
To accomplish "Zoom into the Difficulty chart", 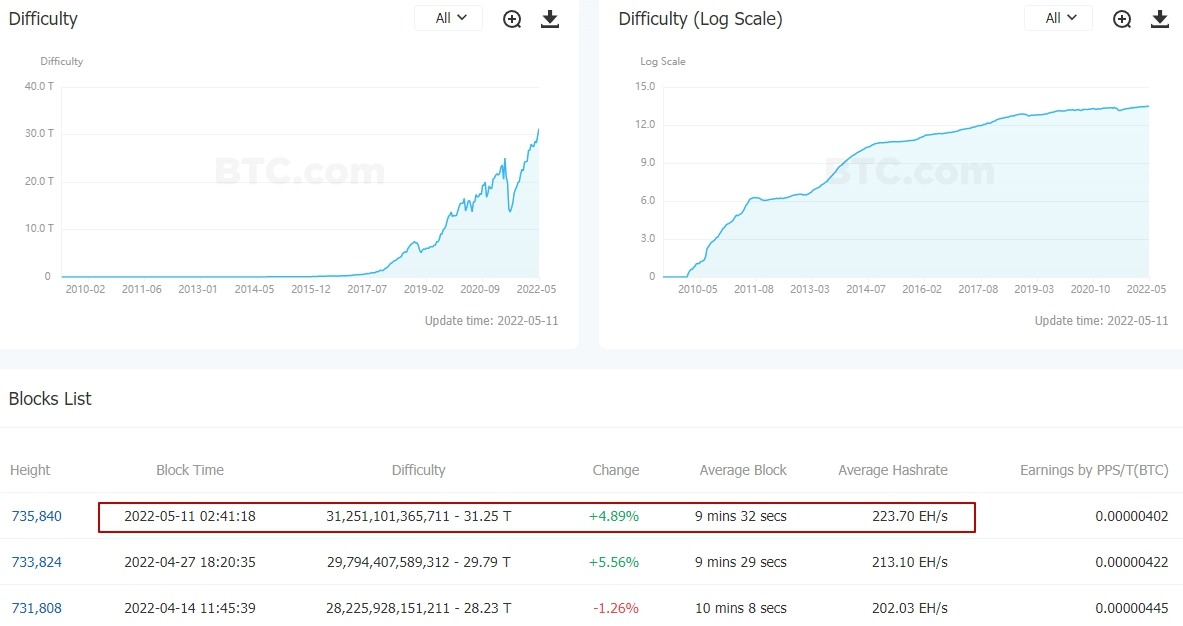I will tap(512, 19).
